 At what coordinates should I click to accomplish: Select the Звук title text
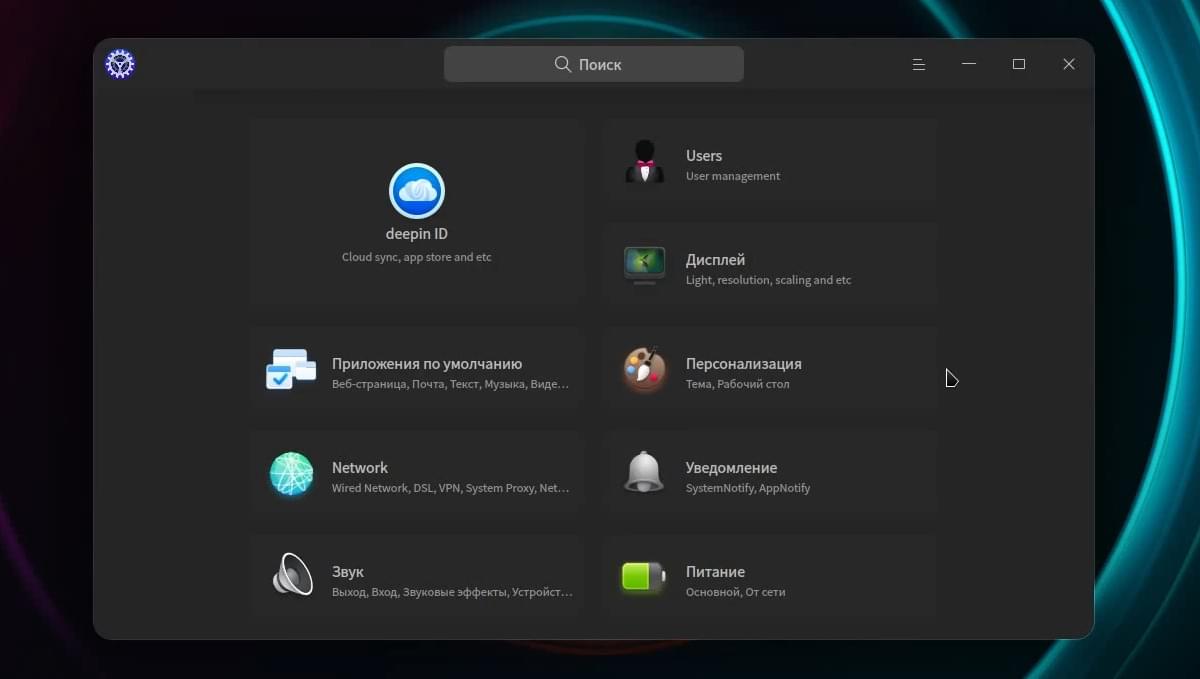[348, 572]
